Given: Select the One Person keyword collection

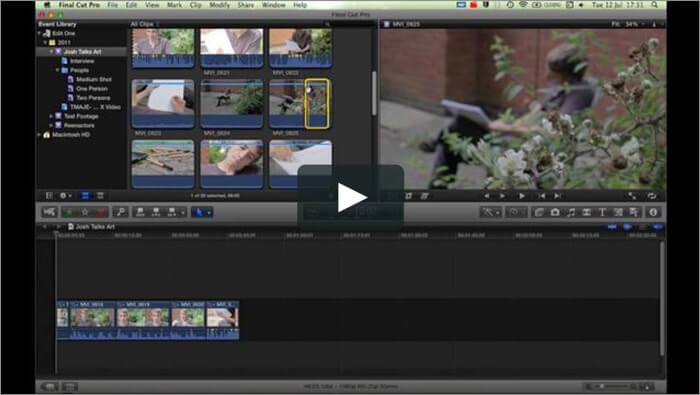Looking at the screenshot, I should tap(92, 88).
